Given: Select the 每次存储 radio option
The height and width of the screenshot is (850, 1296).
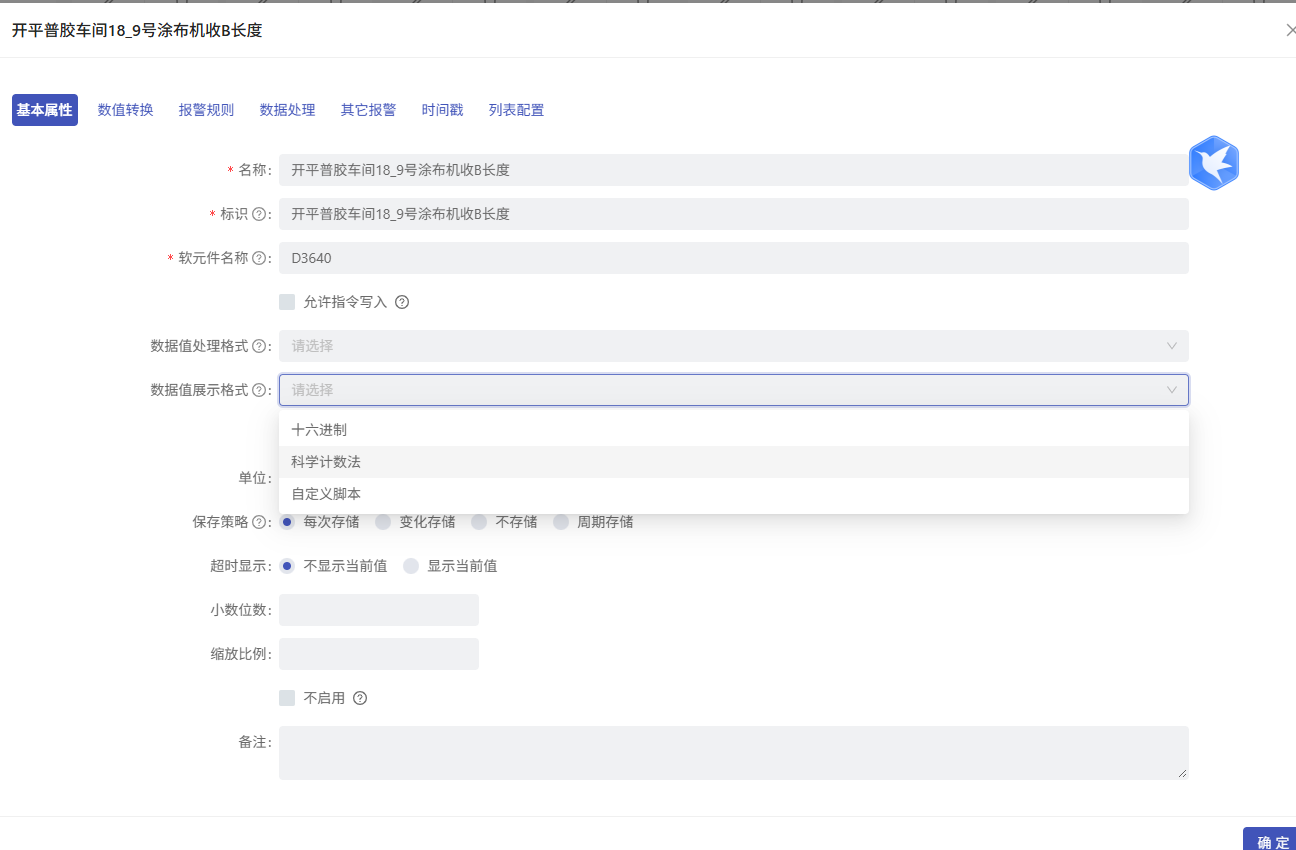Looking at the screenshot, I should pos(287,522).
